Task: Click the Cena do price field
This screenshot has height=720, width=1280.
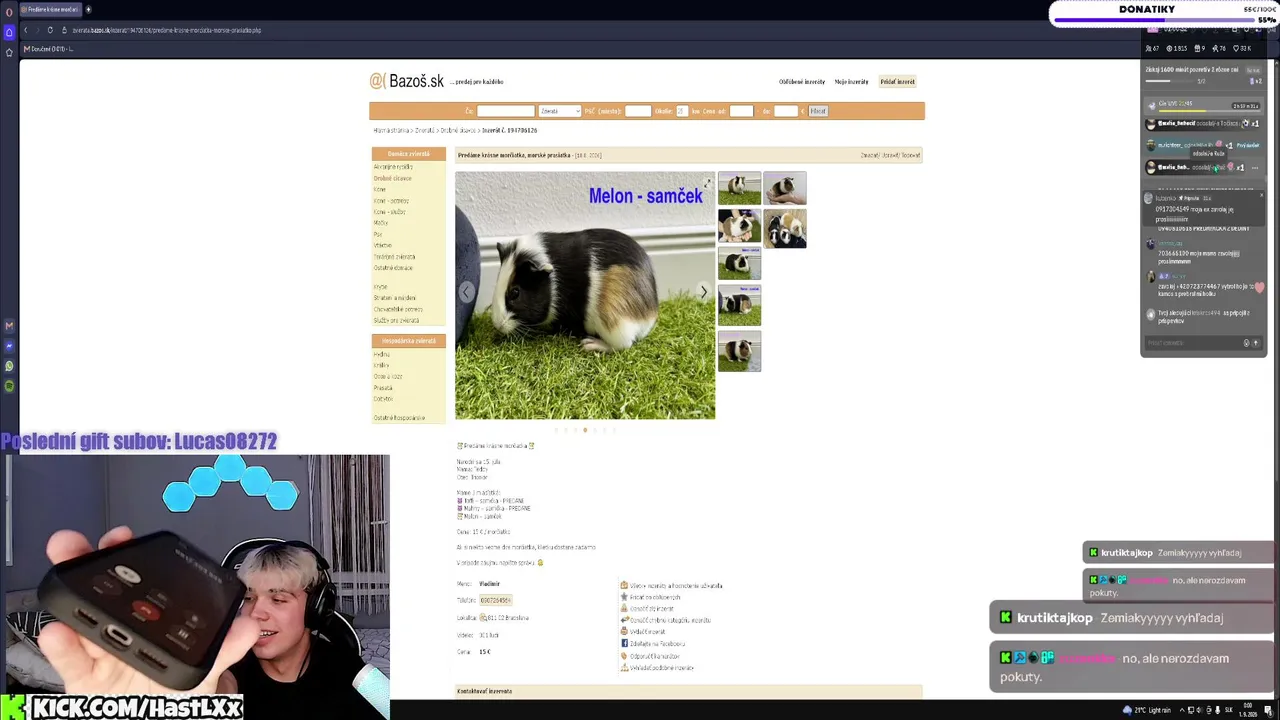Action: pos(786,111)
